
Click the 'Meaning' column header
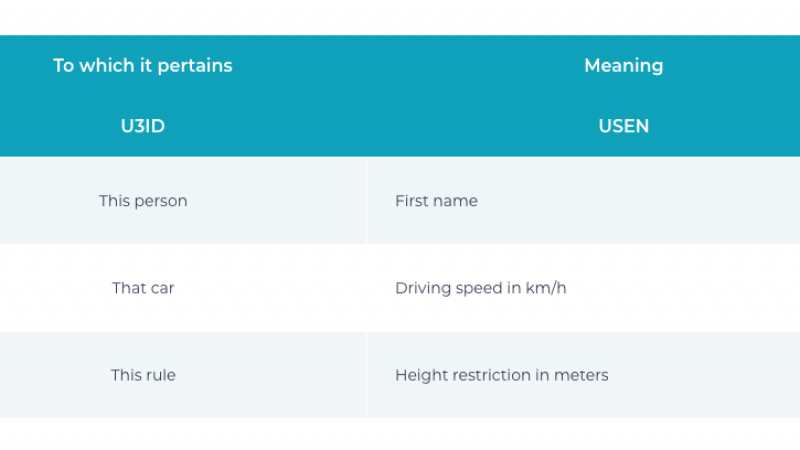click(623, 66)
